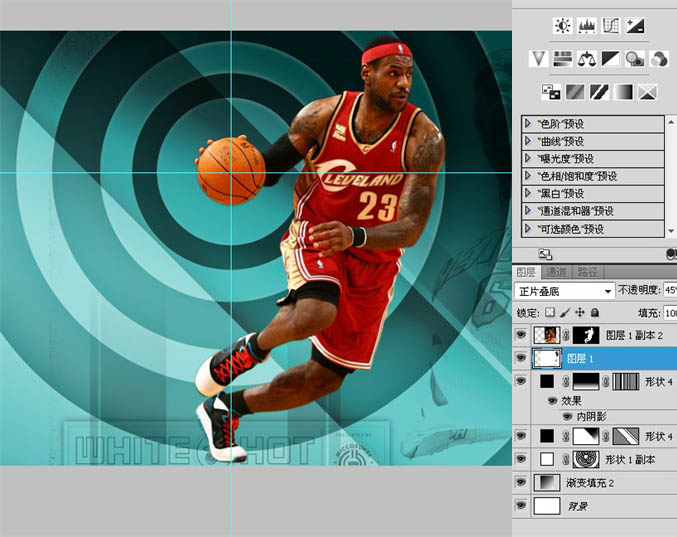Switch to the 通道 tab

[556, 272]
